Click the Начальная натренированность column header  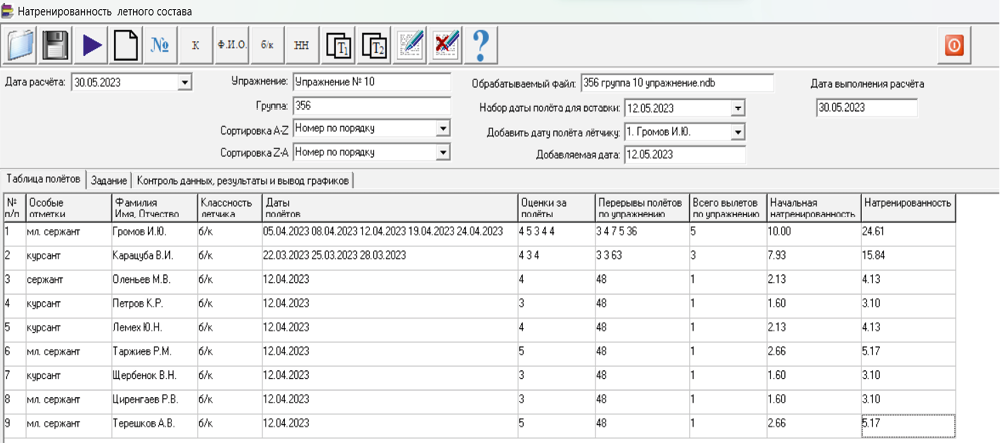(x=814, y=208)
